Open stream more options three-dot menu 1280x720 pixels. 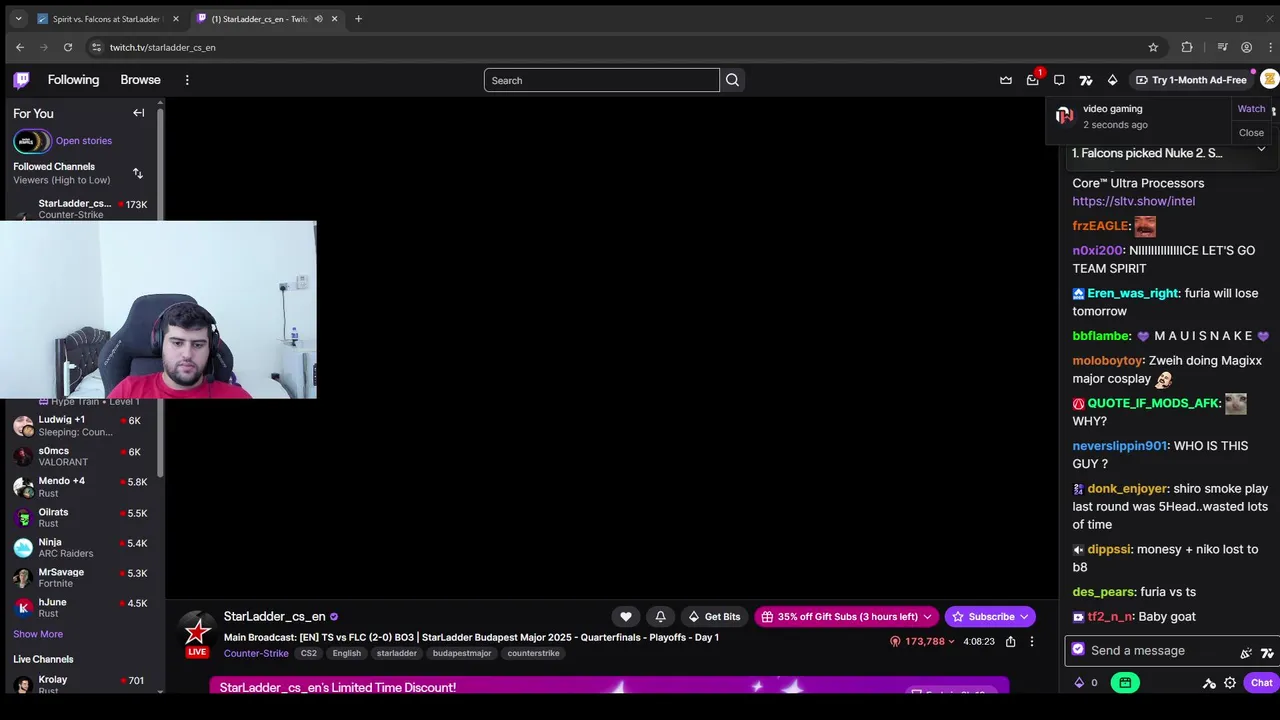point(1032,642)
